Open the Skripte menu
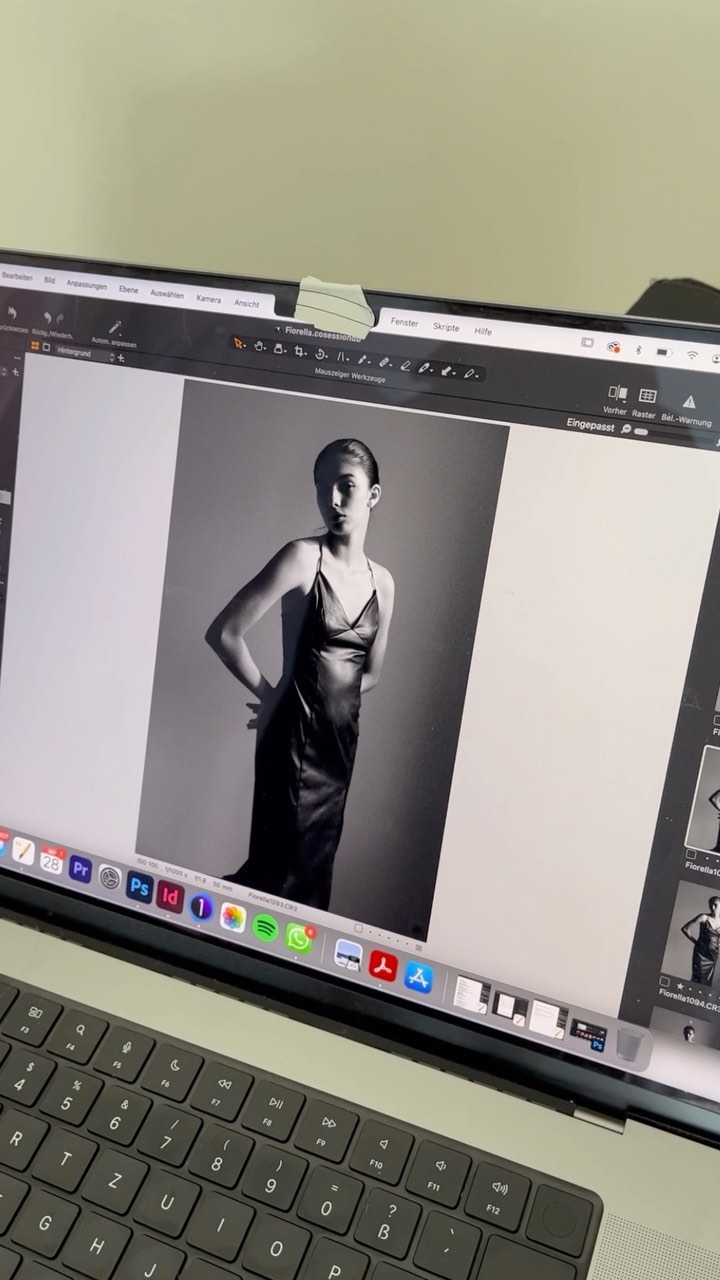 point(446,327)
